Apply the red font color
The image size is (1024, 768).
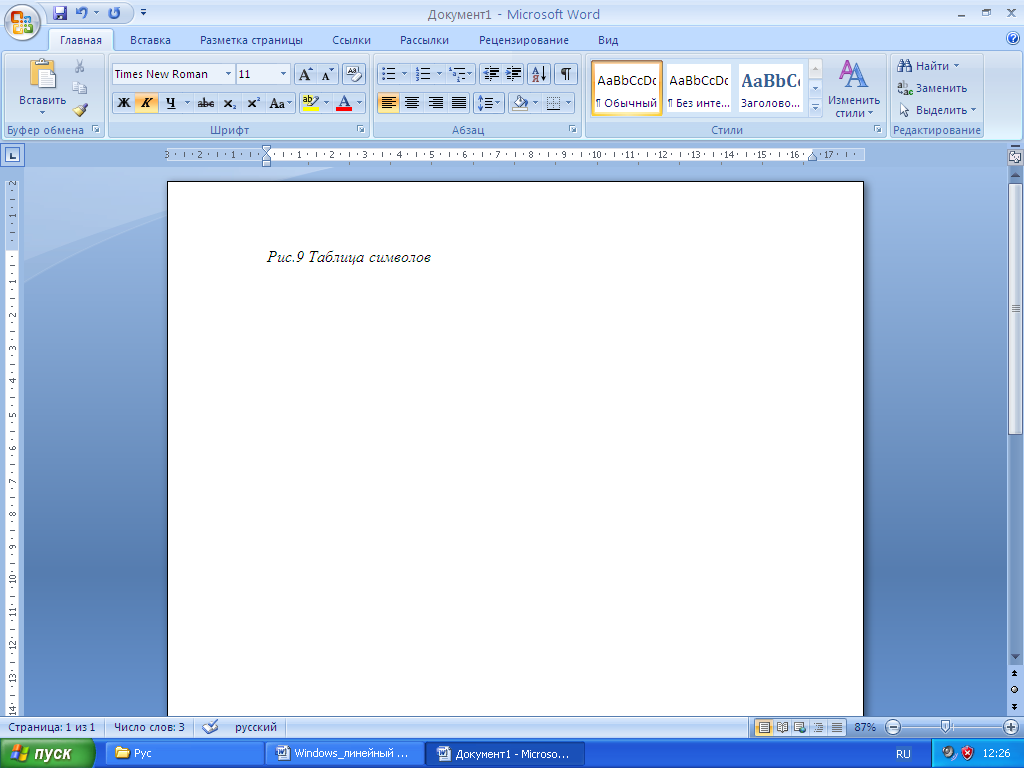(x=344, y=103)
